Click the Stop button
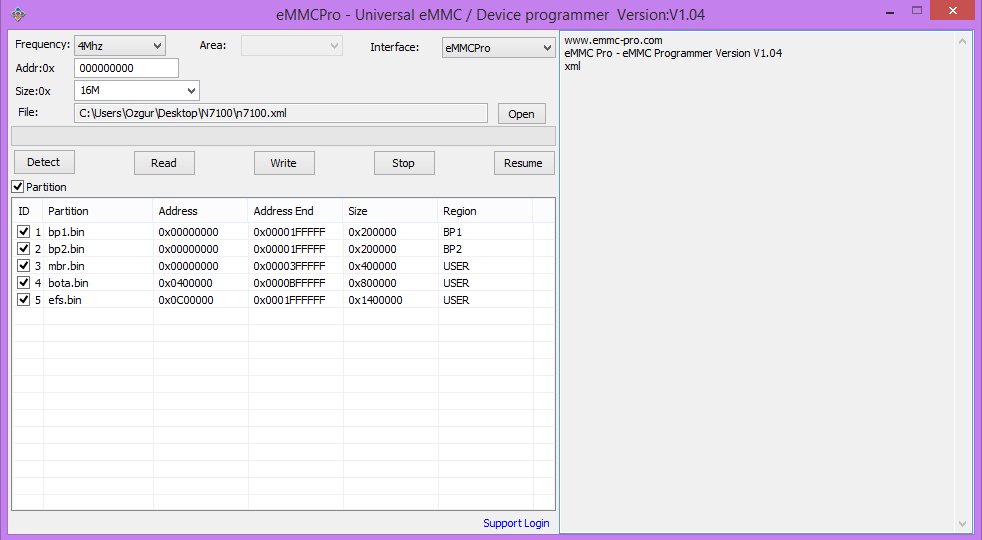Screen dimensions: 982x540 404,163
